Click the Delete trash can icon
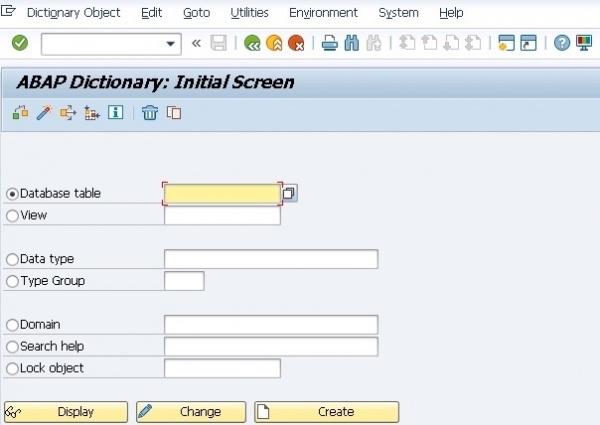600x425 pixels. pos(150,113)
